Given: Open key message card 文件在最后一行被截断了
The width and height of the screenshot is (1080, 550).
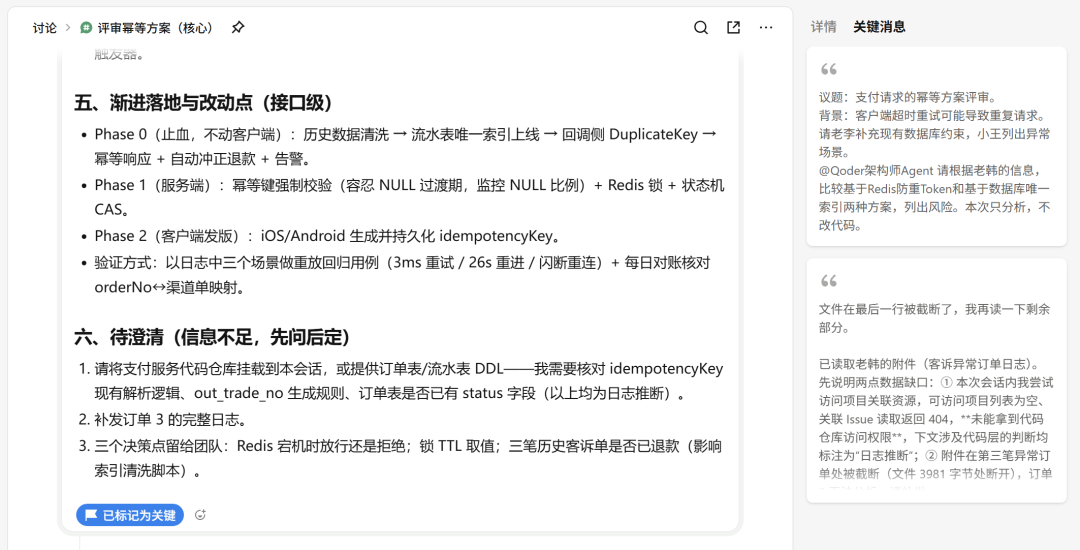Looking at the screenshot, I should coord(937,380).
